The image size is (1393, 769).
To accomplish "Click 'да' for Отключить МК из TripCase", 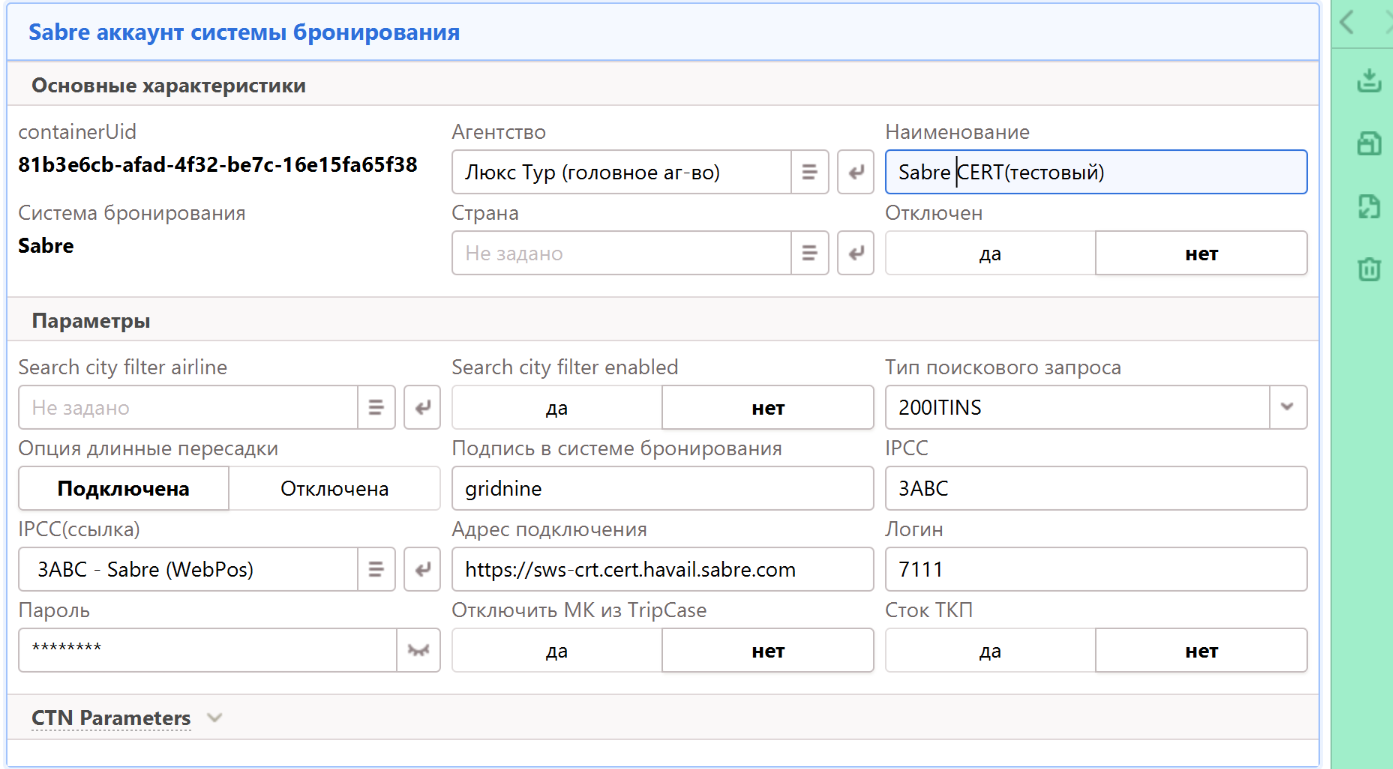I will (557, 651).
